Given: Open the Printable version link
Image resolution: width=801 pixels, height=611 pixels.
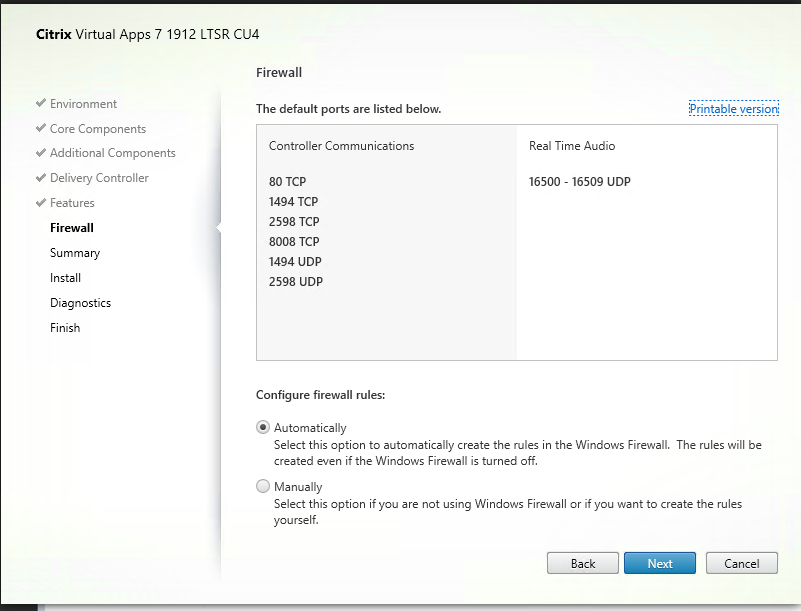Looking at the screenshot, I should [x=734, y=108].
